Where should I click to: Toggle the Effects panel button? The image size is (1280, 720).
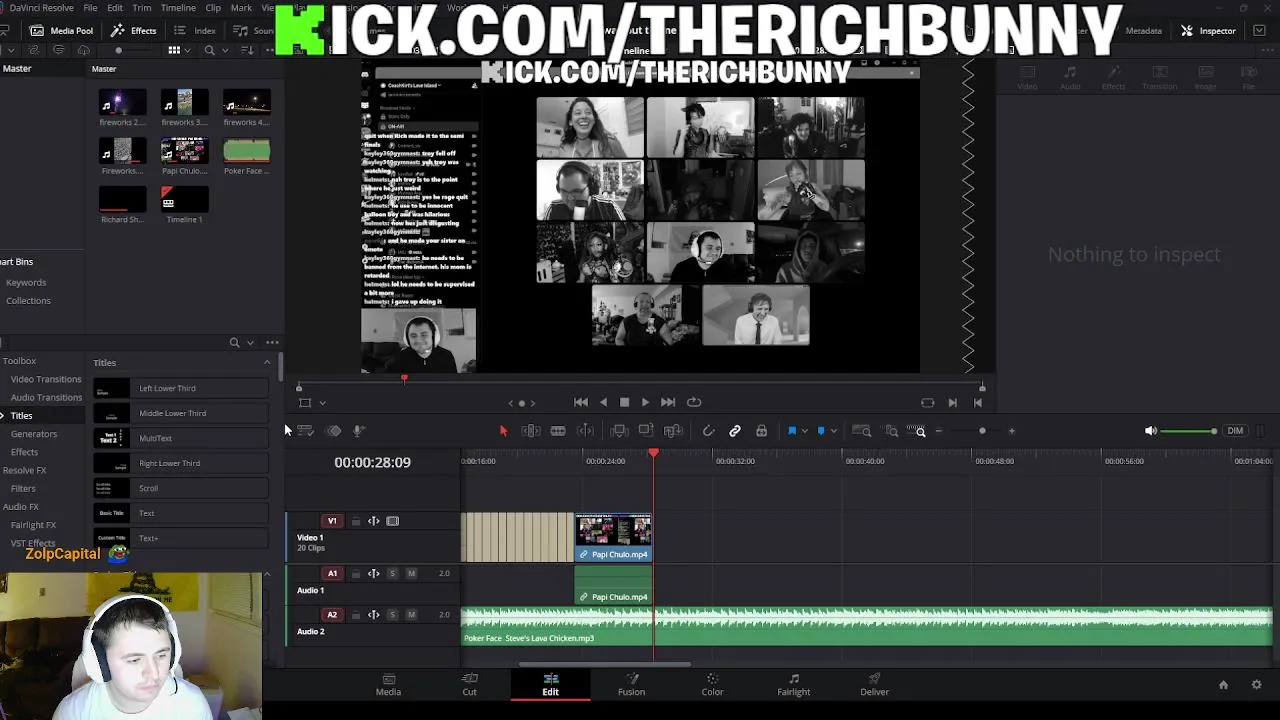point(133,31)
